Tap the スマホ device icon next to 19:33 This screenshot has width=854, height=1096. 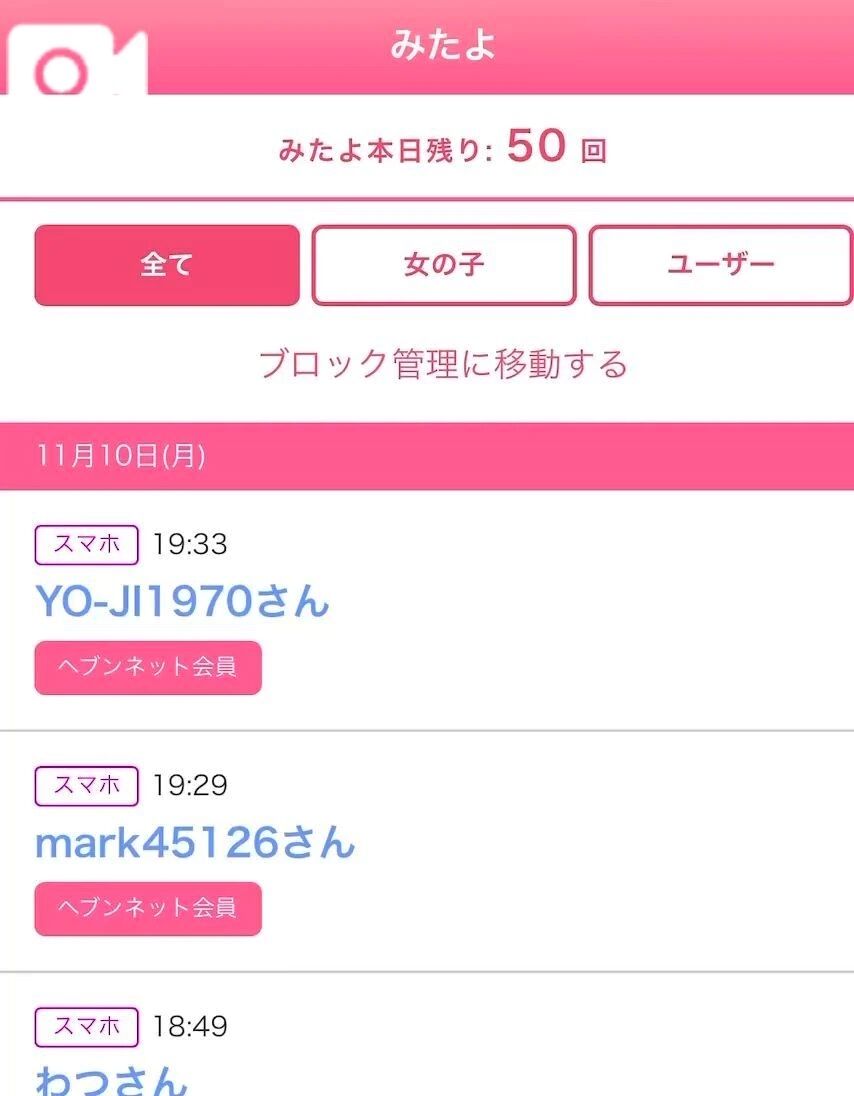click(x=85, y=545)
